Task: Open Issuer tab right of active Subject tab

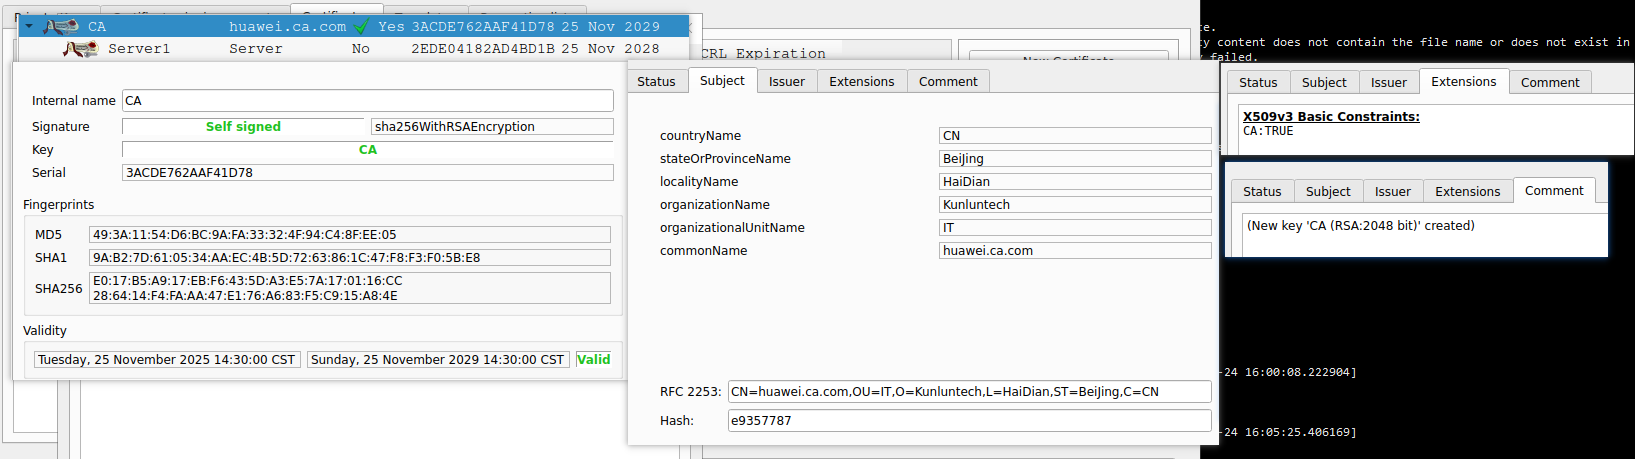Action: point(786,82)
